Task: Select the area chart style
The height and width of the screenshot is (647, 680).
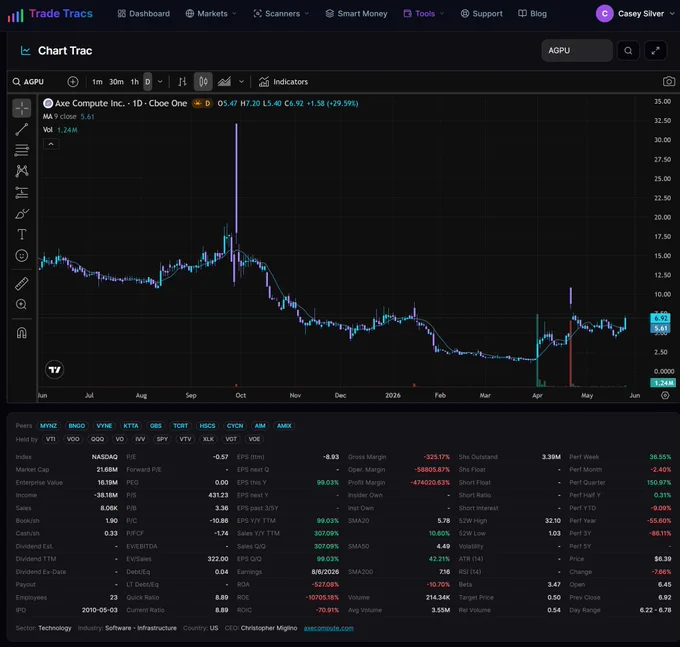Action: pos(224,82)
